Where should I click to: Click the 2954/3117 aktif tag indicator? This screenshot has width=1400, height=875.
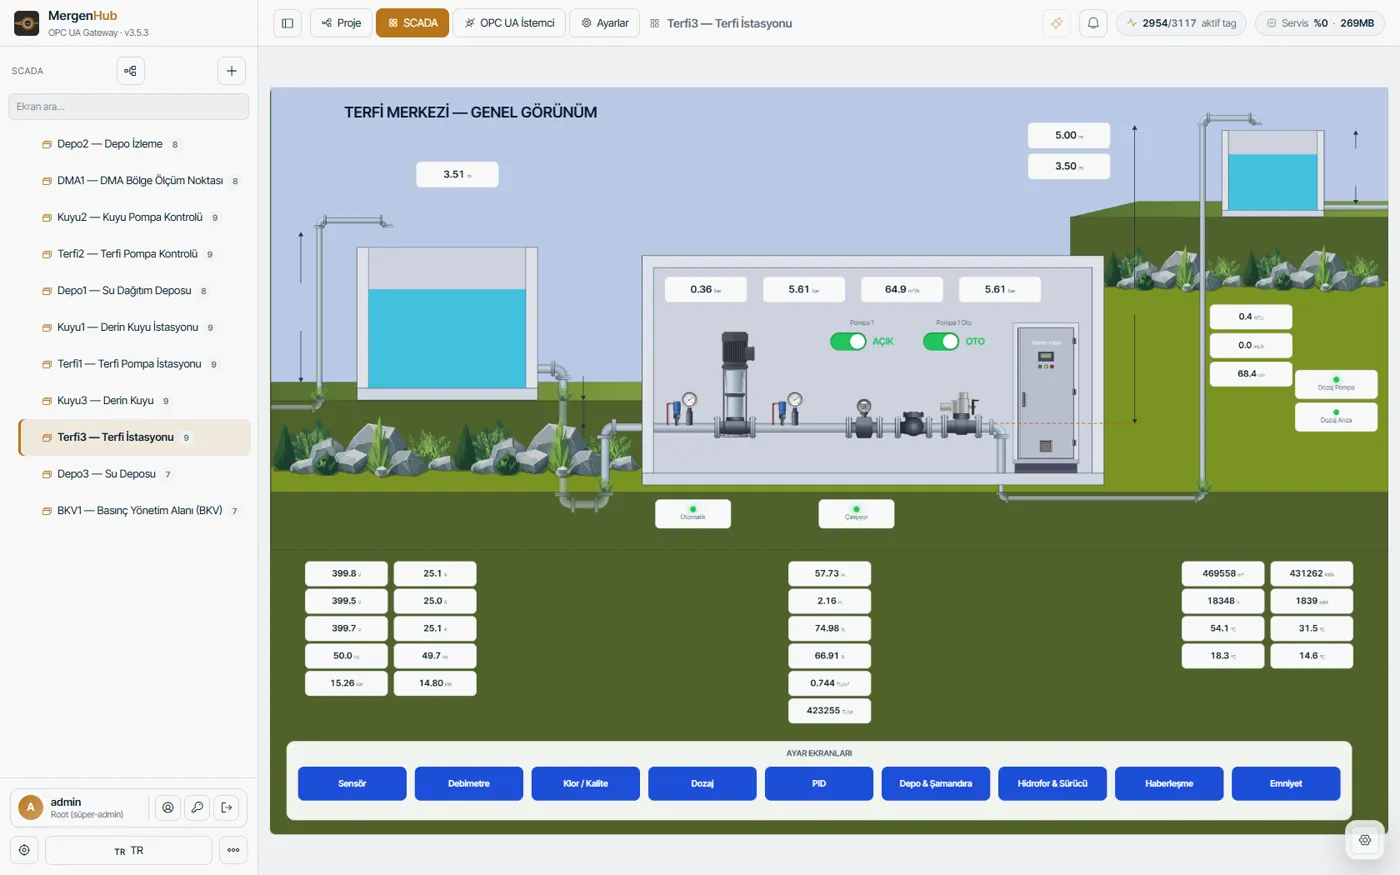1181,23
